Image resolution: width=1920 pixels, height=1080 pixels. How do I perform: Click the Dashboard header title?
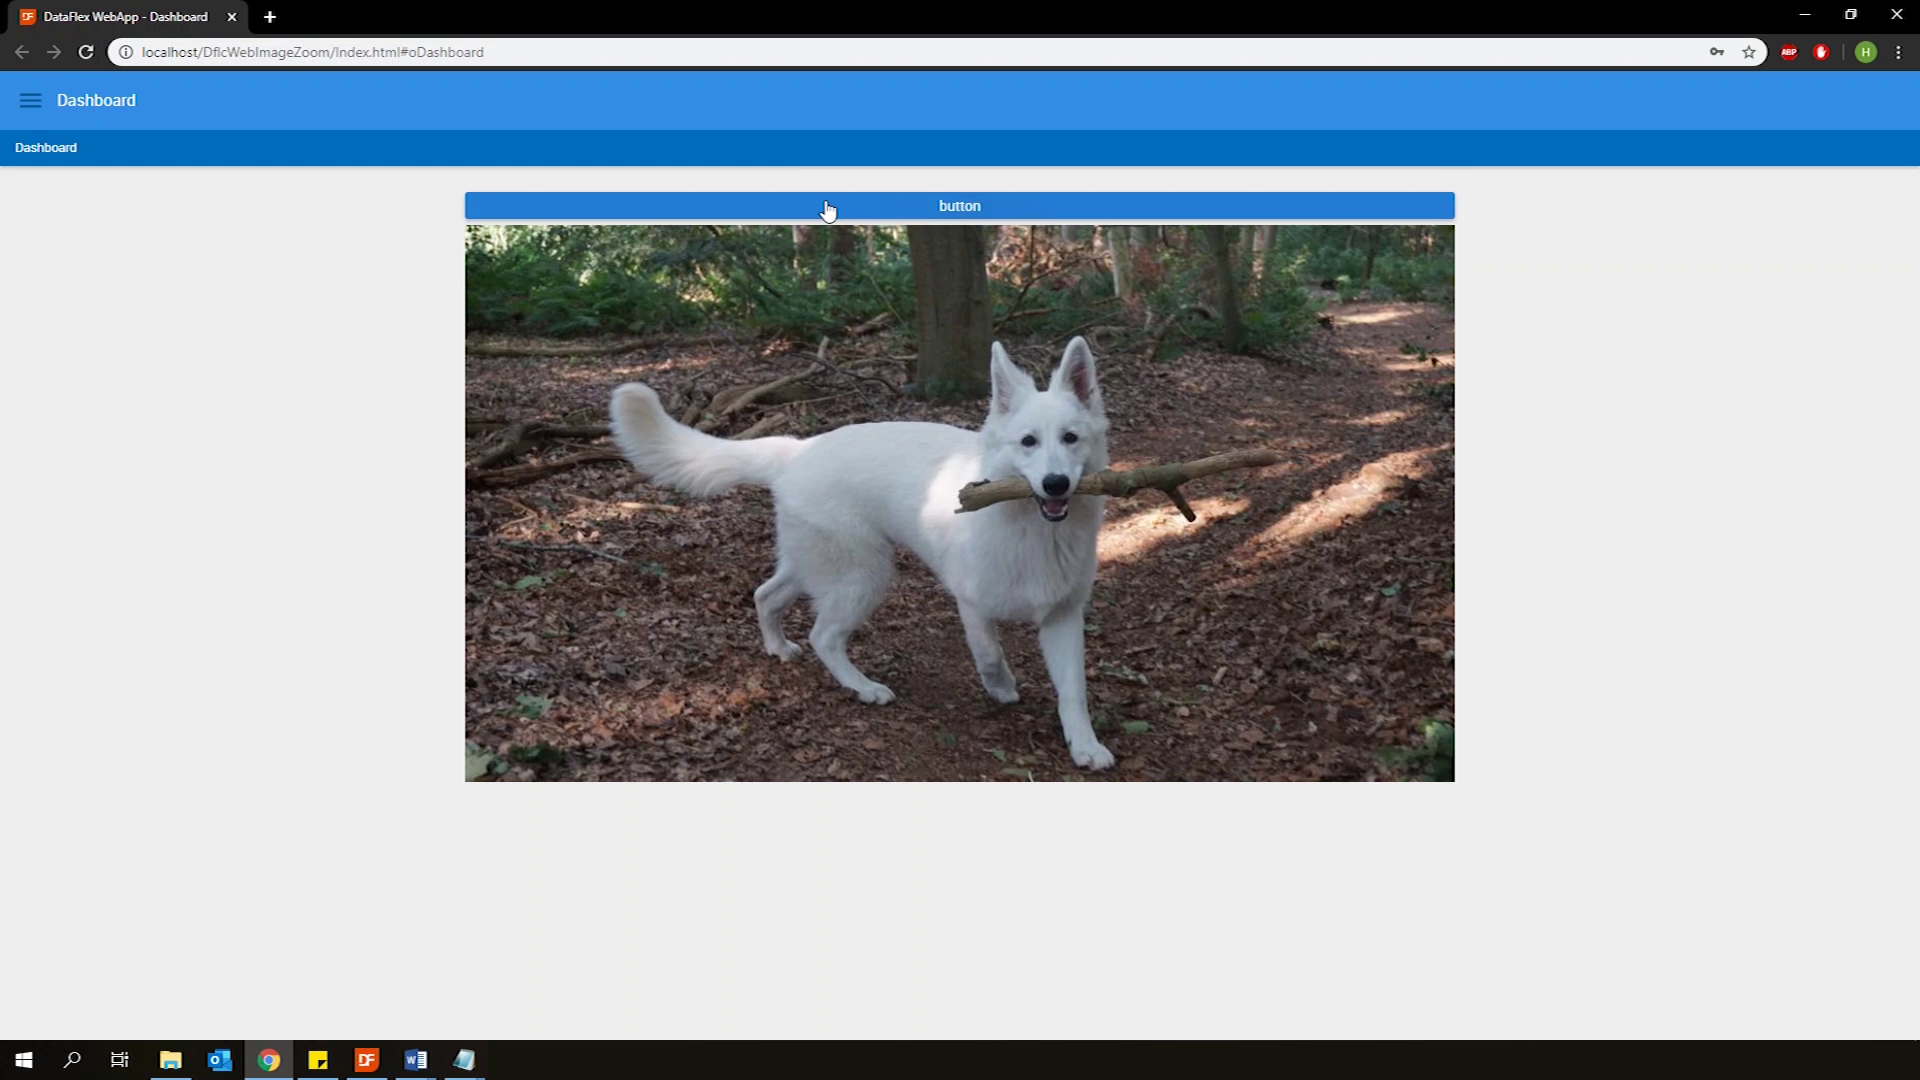tap(96, 100)
